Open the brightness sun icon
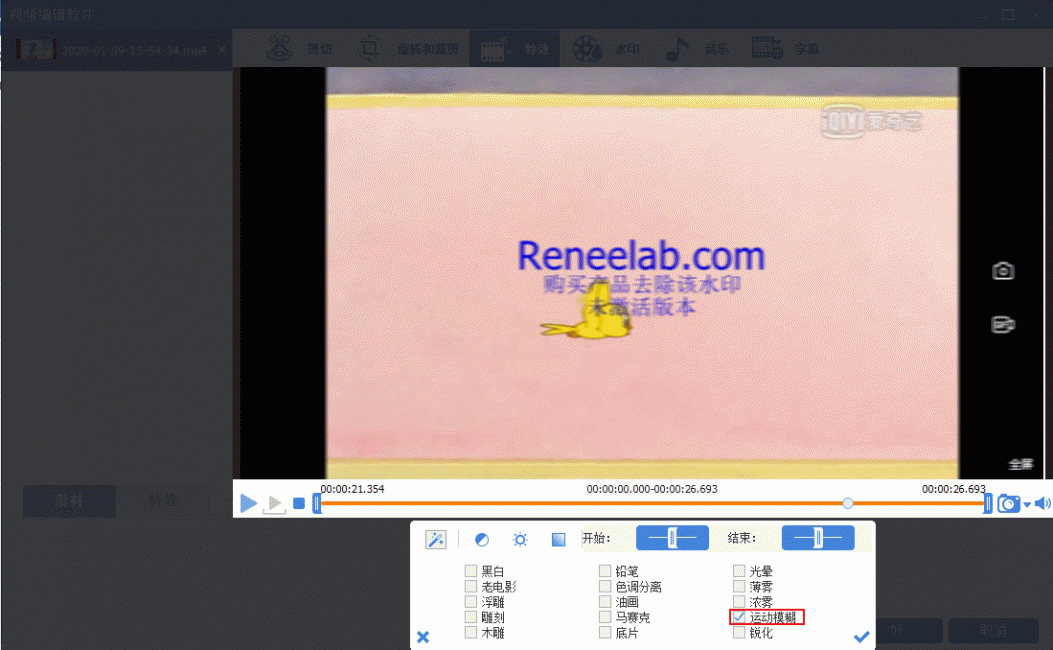Image resolution: width=1053 pixels, height=650 pixels. 520,540
